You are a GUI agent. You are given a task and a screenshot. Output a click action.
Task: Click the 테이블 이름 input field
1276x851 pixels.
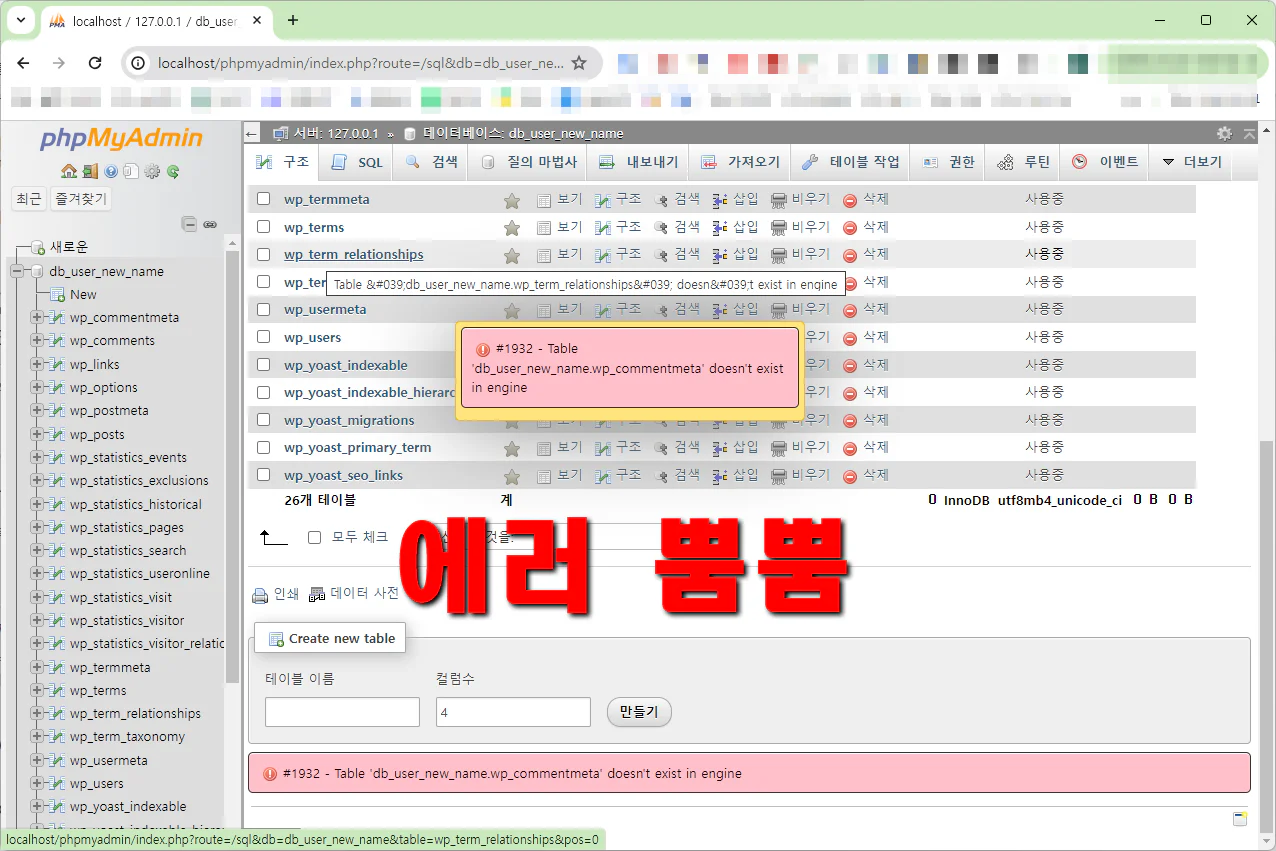(x=342, y=712)
